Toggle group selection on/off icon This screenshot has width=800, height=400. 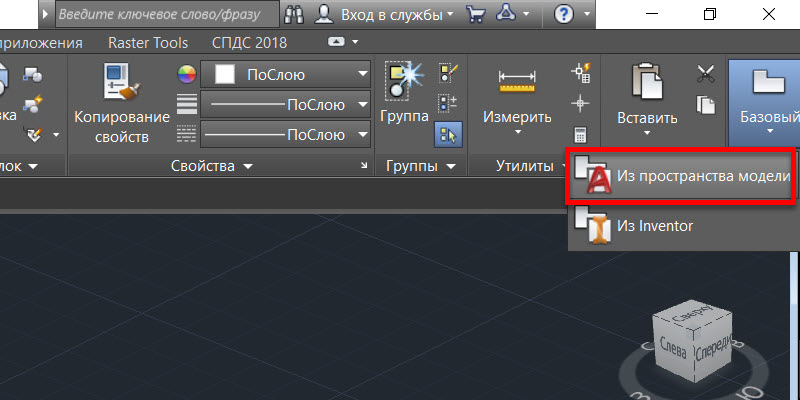click(448, 135)
